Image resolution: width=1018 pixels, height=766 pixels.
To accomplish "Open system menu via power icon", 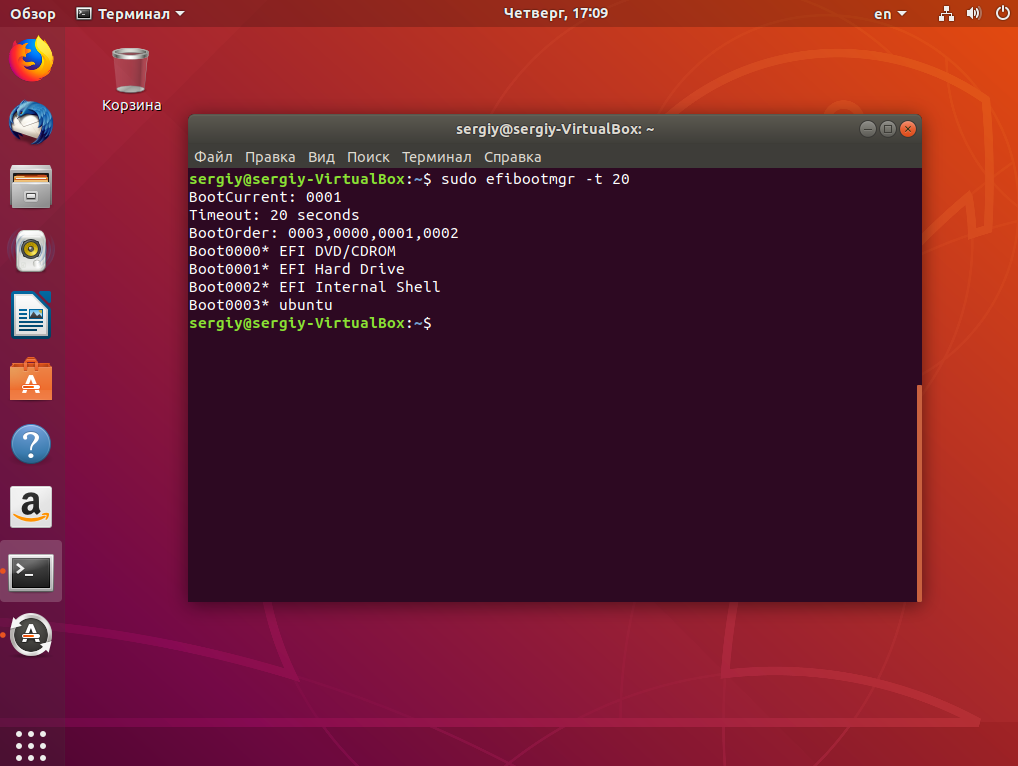I will point(1002,13).
